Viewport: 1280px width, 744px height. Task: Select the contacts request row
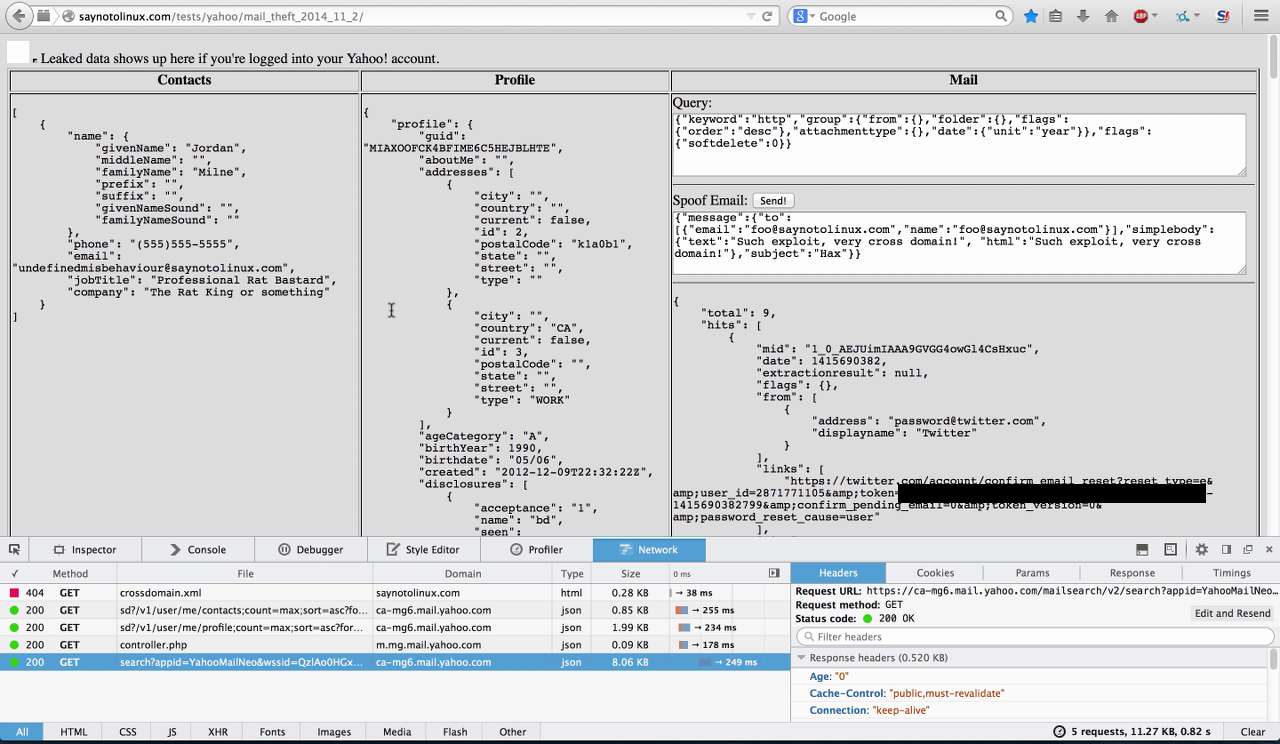[x=395, y=610]
